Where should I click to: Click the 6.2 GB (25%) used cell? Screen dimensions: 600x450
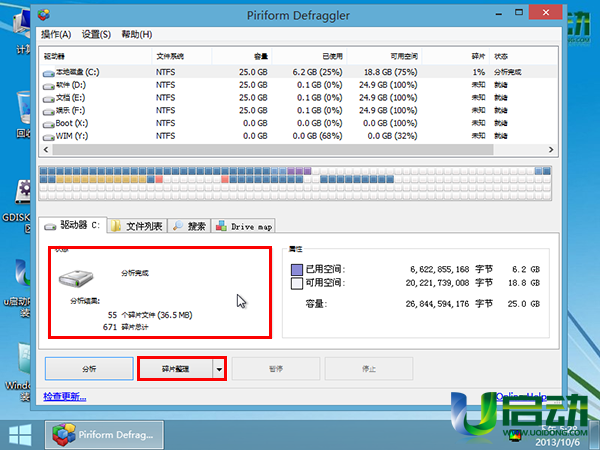317,72
